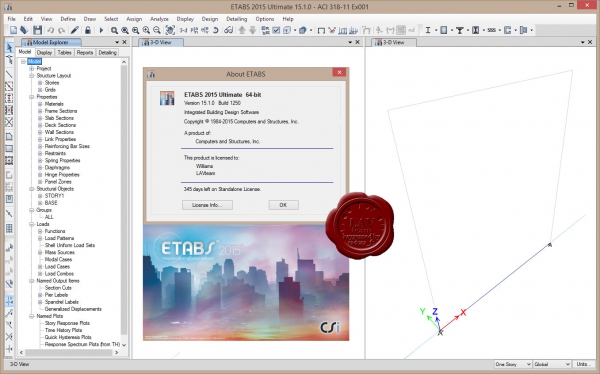This screenshot has height=374, width=600.
Task: Select the Modal Cases tree item
Action: tap(58, 260)
